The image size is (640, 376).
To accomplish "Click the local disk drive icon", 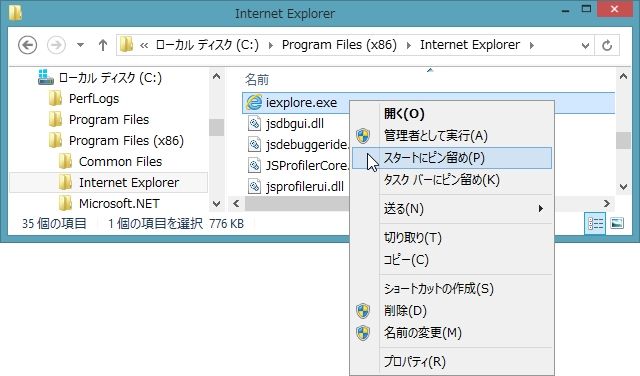I will [x=45, y=77].
